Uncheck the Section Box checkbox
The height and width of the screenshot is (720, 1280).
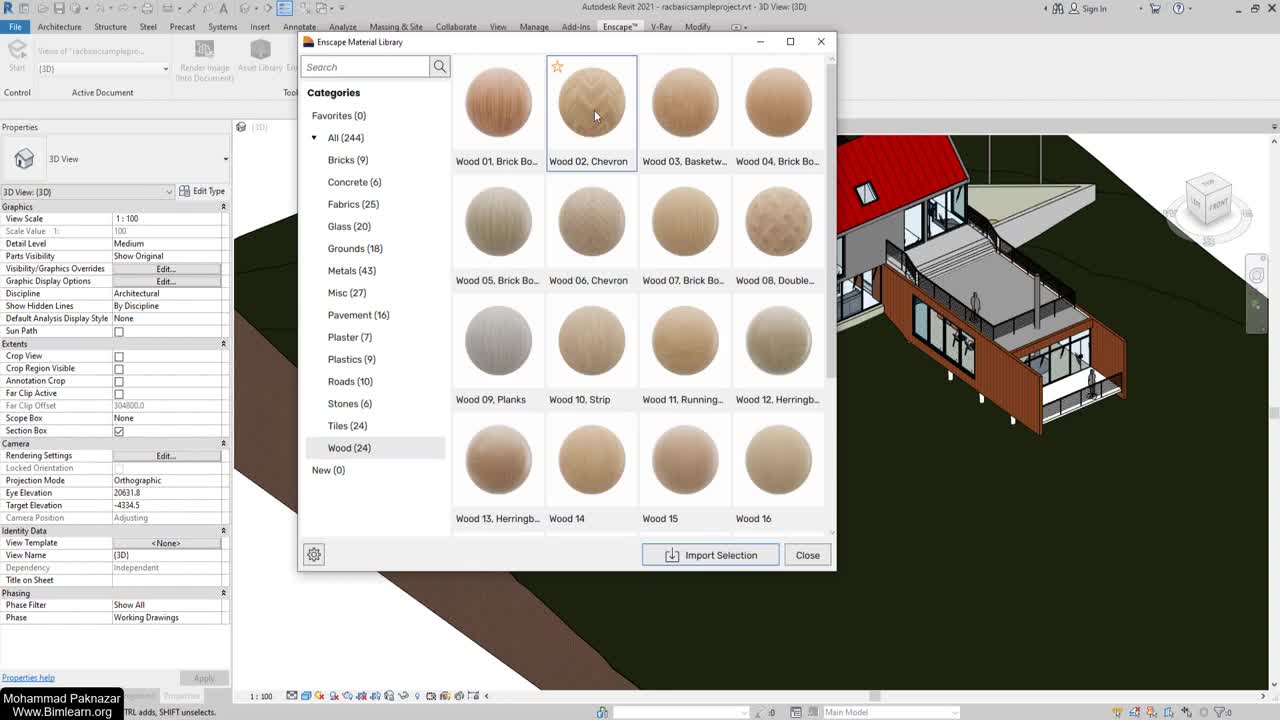tap(119, 431)
